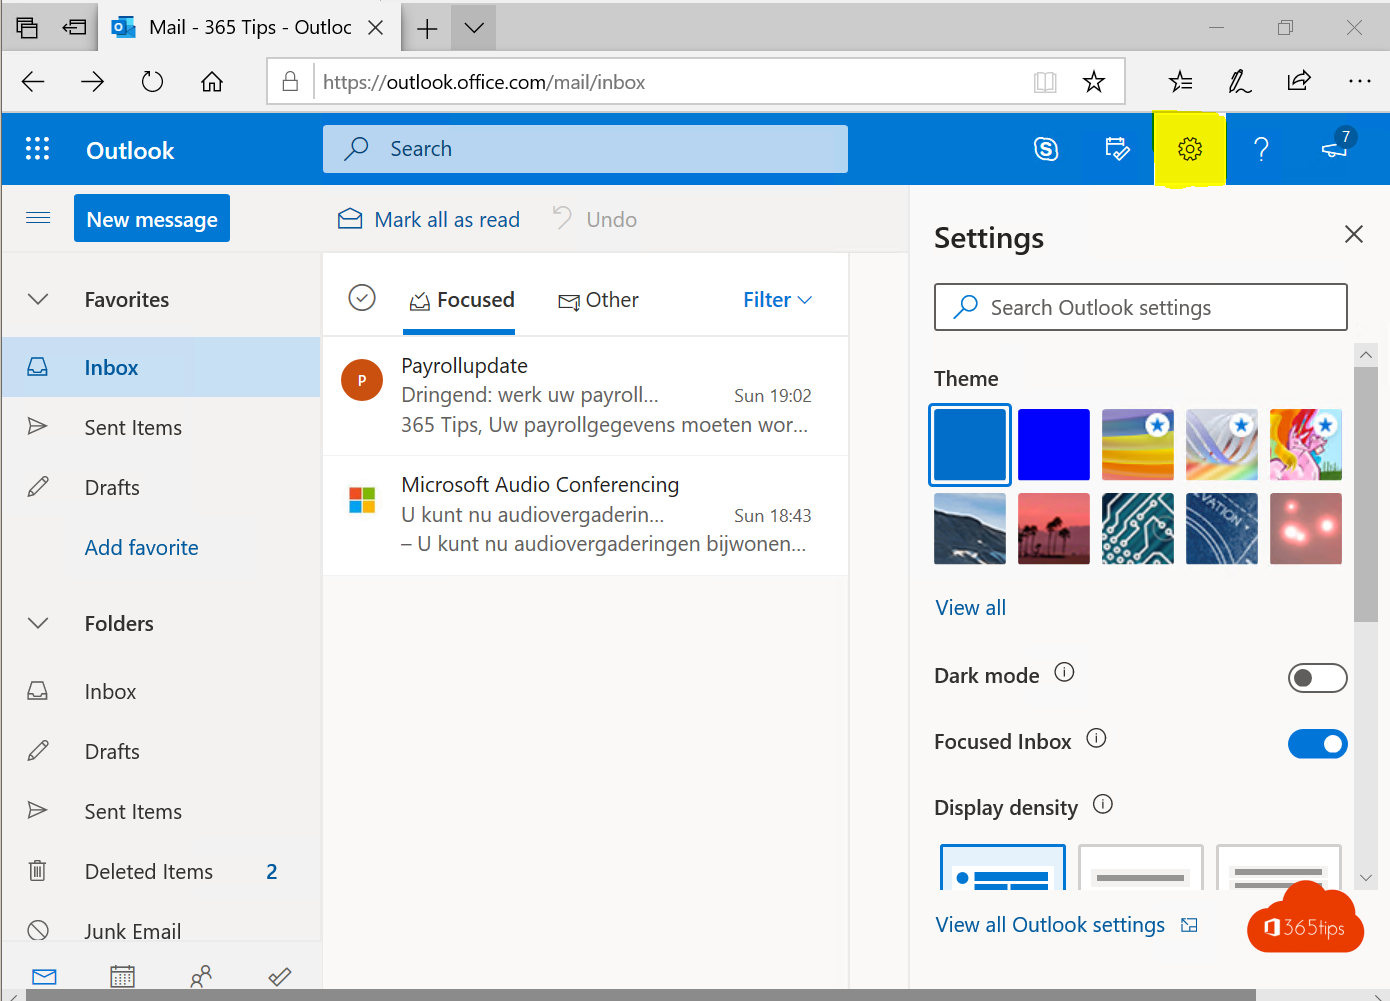Open the Help question mark icon

click(x=1261, y=150)
